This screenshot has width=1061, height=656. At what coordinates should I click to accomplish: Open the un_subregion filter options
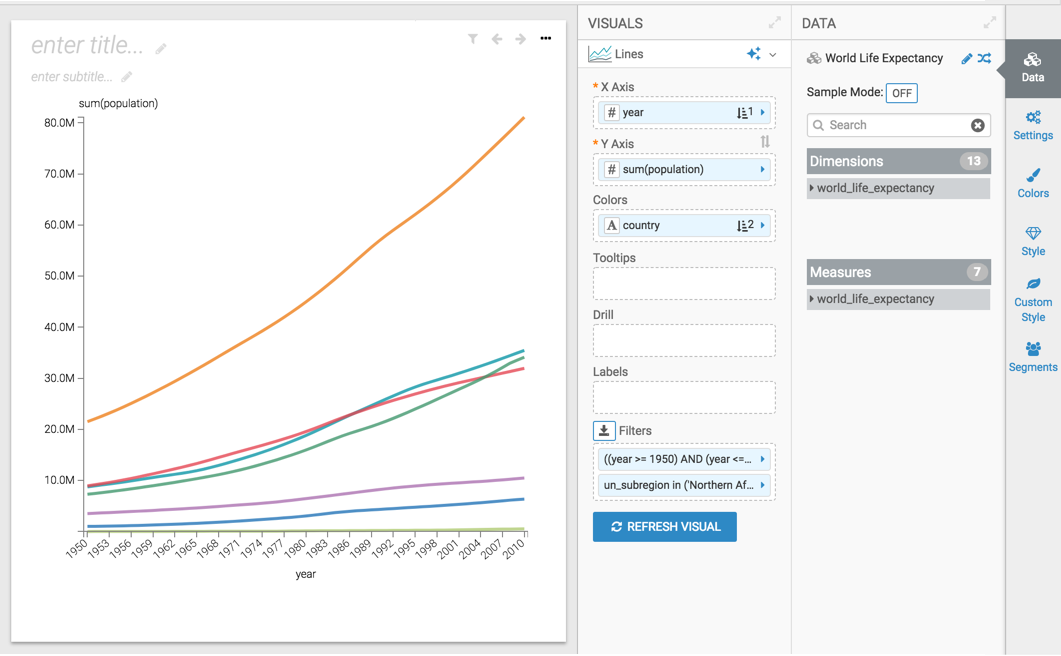point(763,485)
